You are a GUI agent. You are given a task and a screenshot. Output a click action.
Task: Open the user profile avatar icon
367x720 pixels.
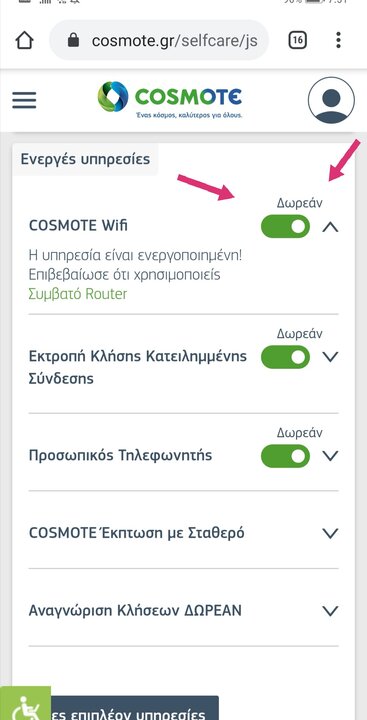pyautogui.click(x=331, y=100)
